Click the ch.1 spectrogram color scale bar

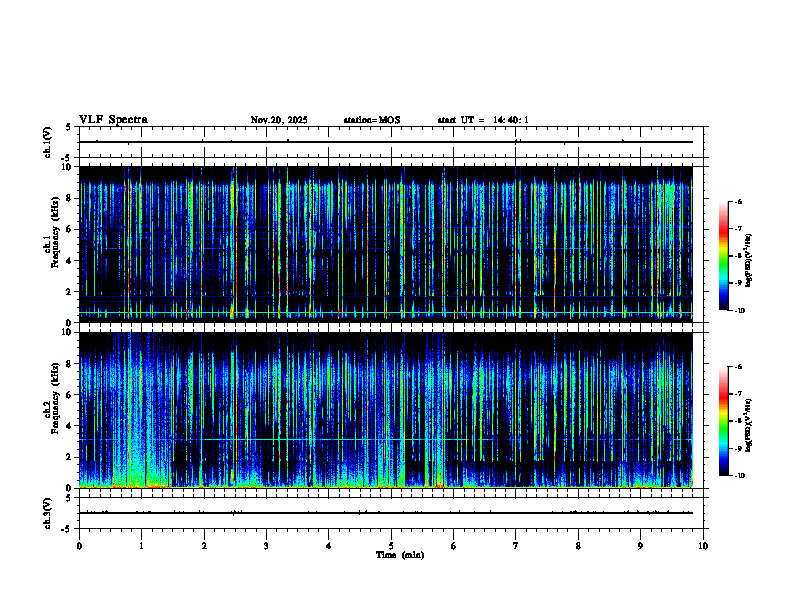click(724, 256)
